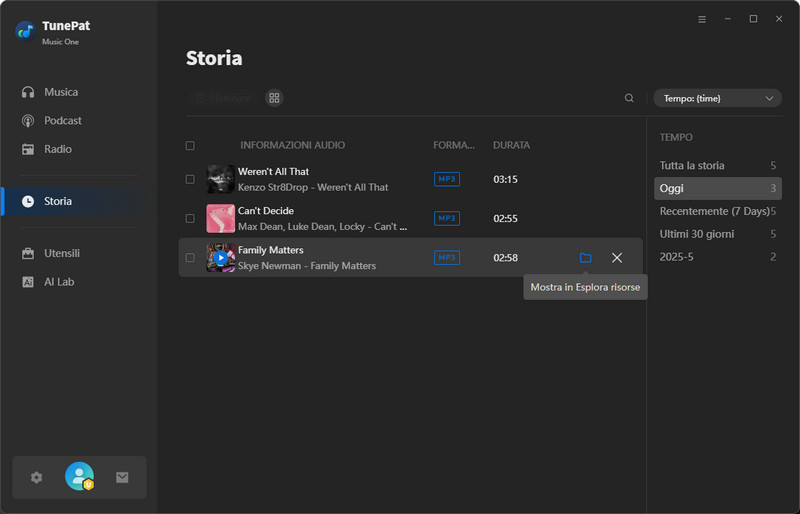Open the Radio section

click(x=57, y=149)
